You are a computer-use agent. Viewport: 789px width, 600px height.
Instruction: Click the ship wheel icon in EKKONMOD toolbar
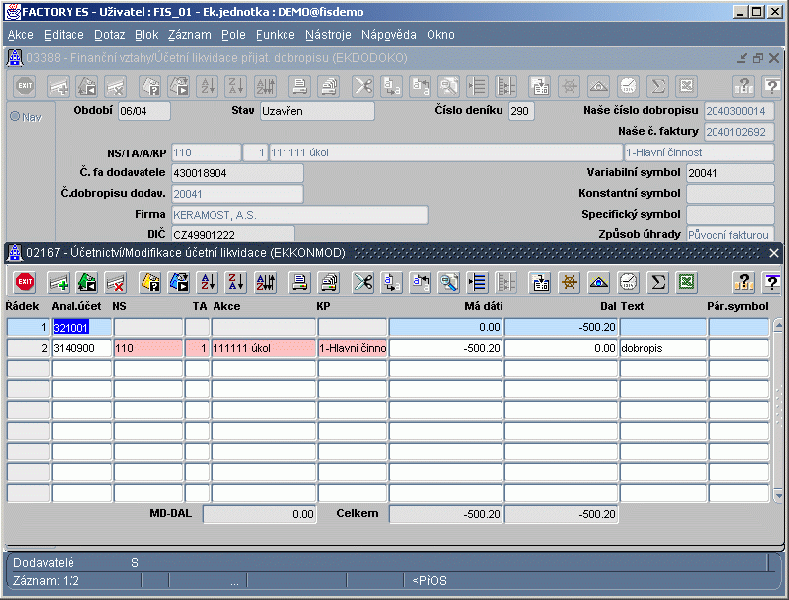click(570, 282)
